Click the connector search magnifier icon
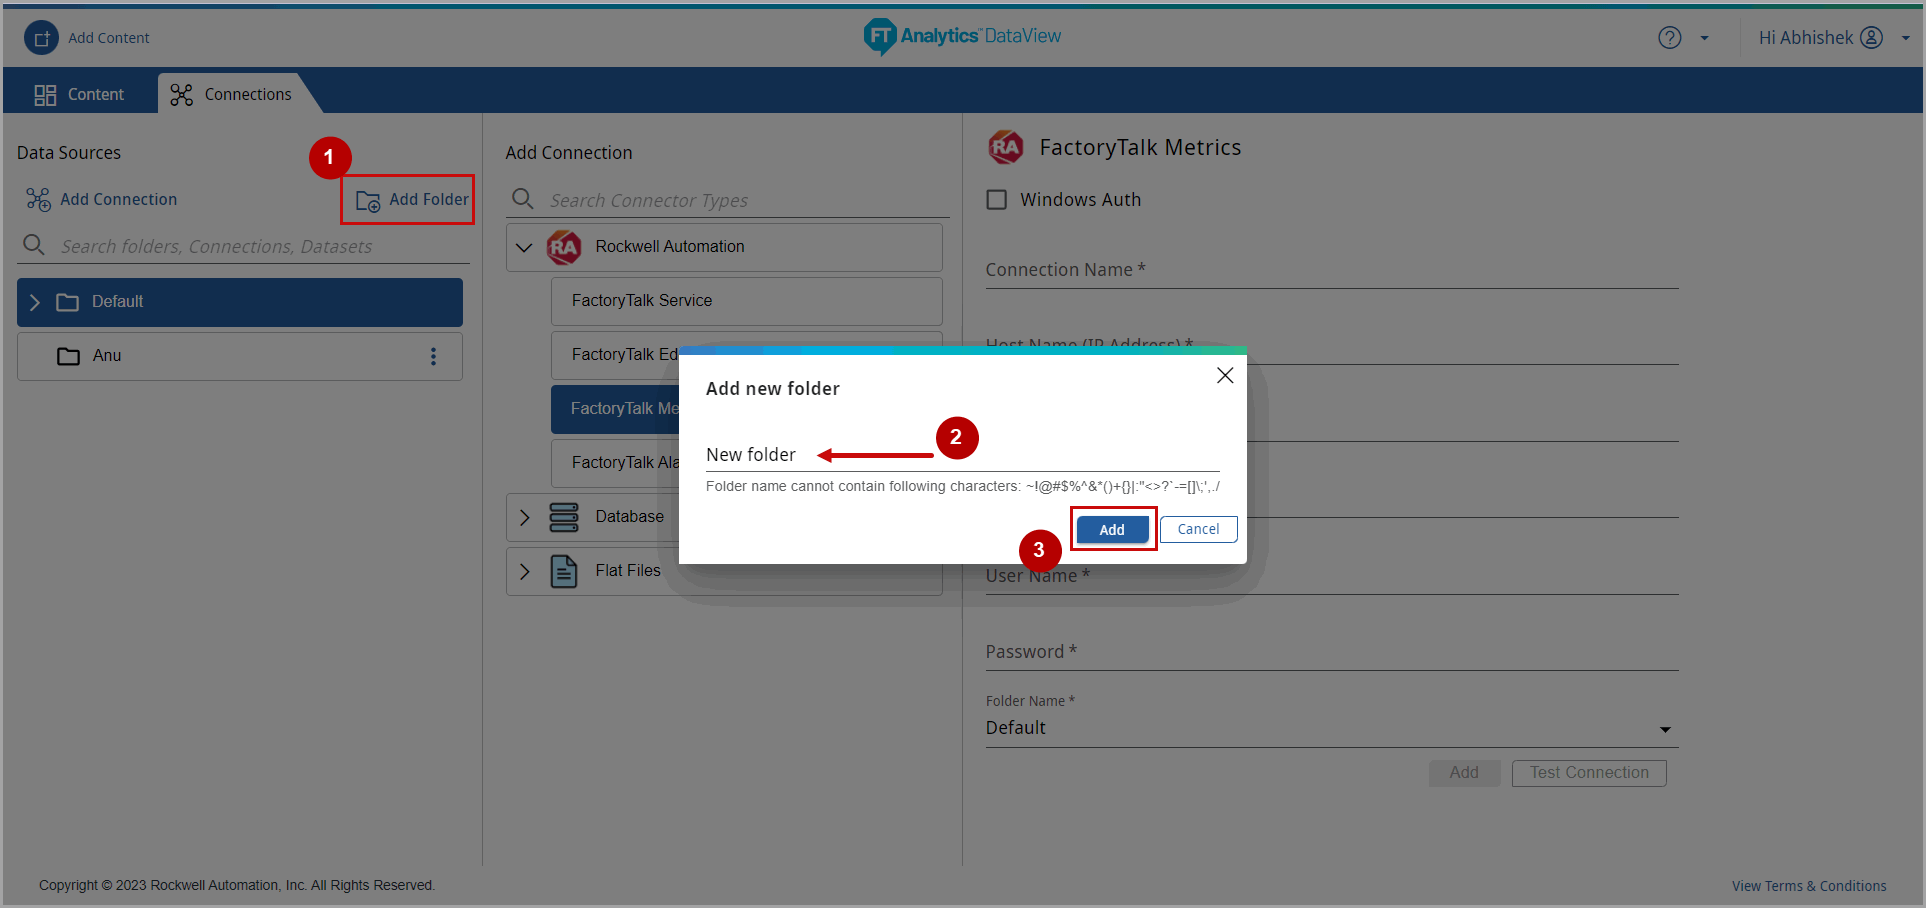Image resolution: width=1926 pixels, height=908 pixels. point(522,199)
